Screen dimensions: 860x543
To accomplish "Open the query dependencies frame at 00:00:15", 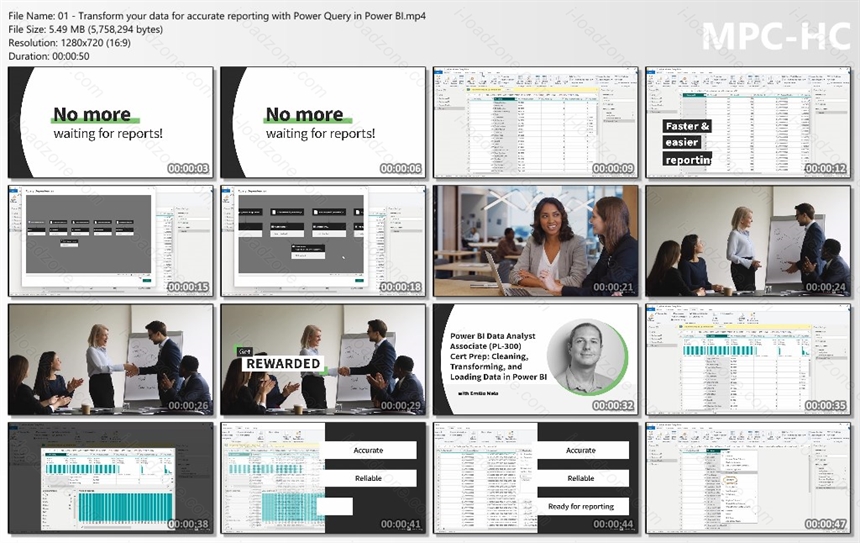I will point(110,241).
